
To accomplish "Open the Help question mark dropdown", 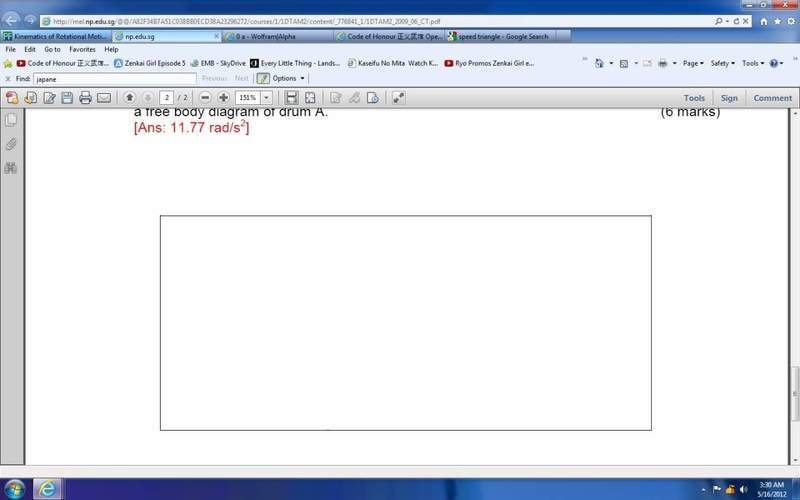I will point(776,63).
